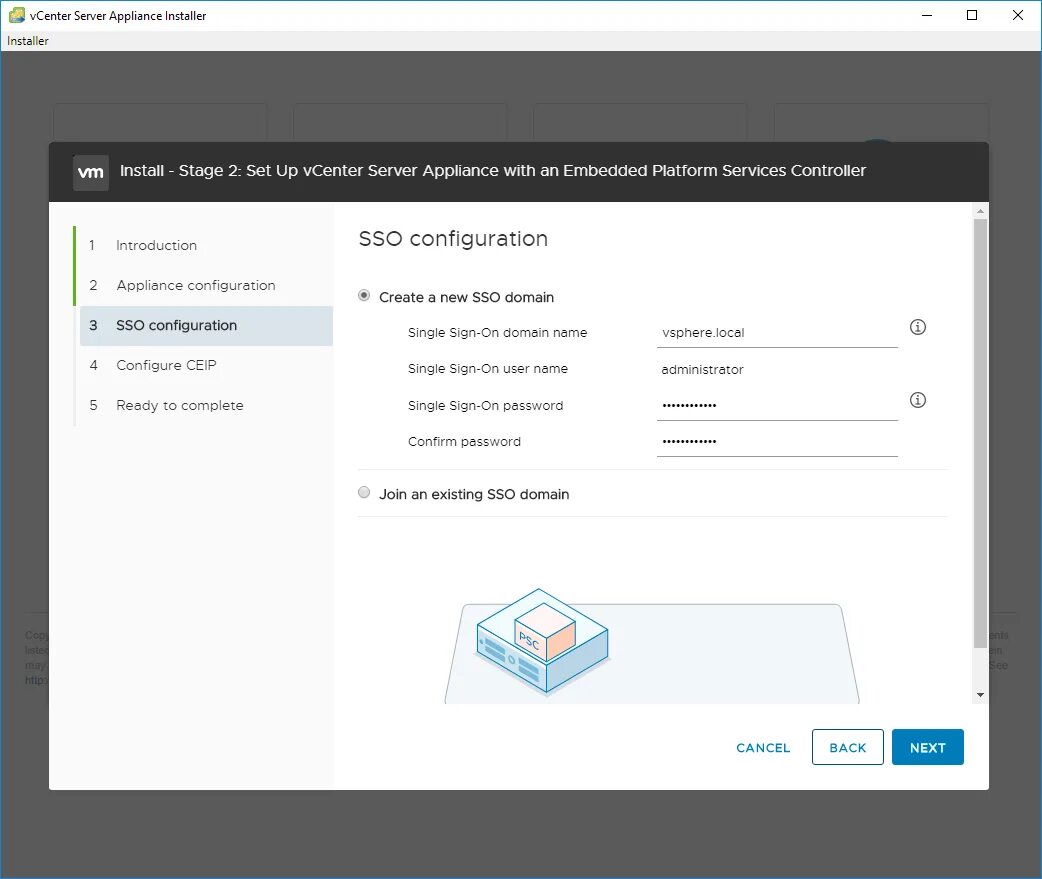The width and height of the screenshot is (1042, 879).
Task: Select Create a new SSO domain option
Action: (364, 296)
